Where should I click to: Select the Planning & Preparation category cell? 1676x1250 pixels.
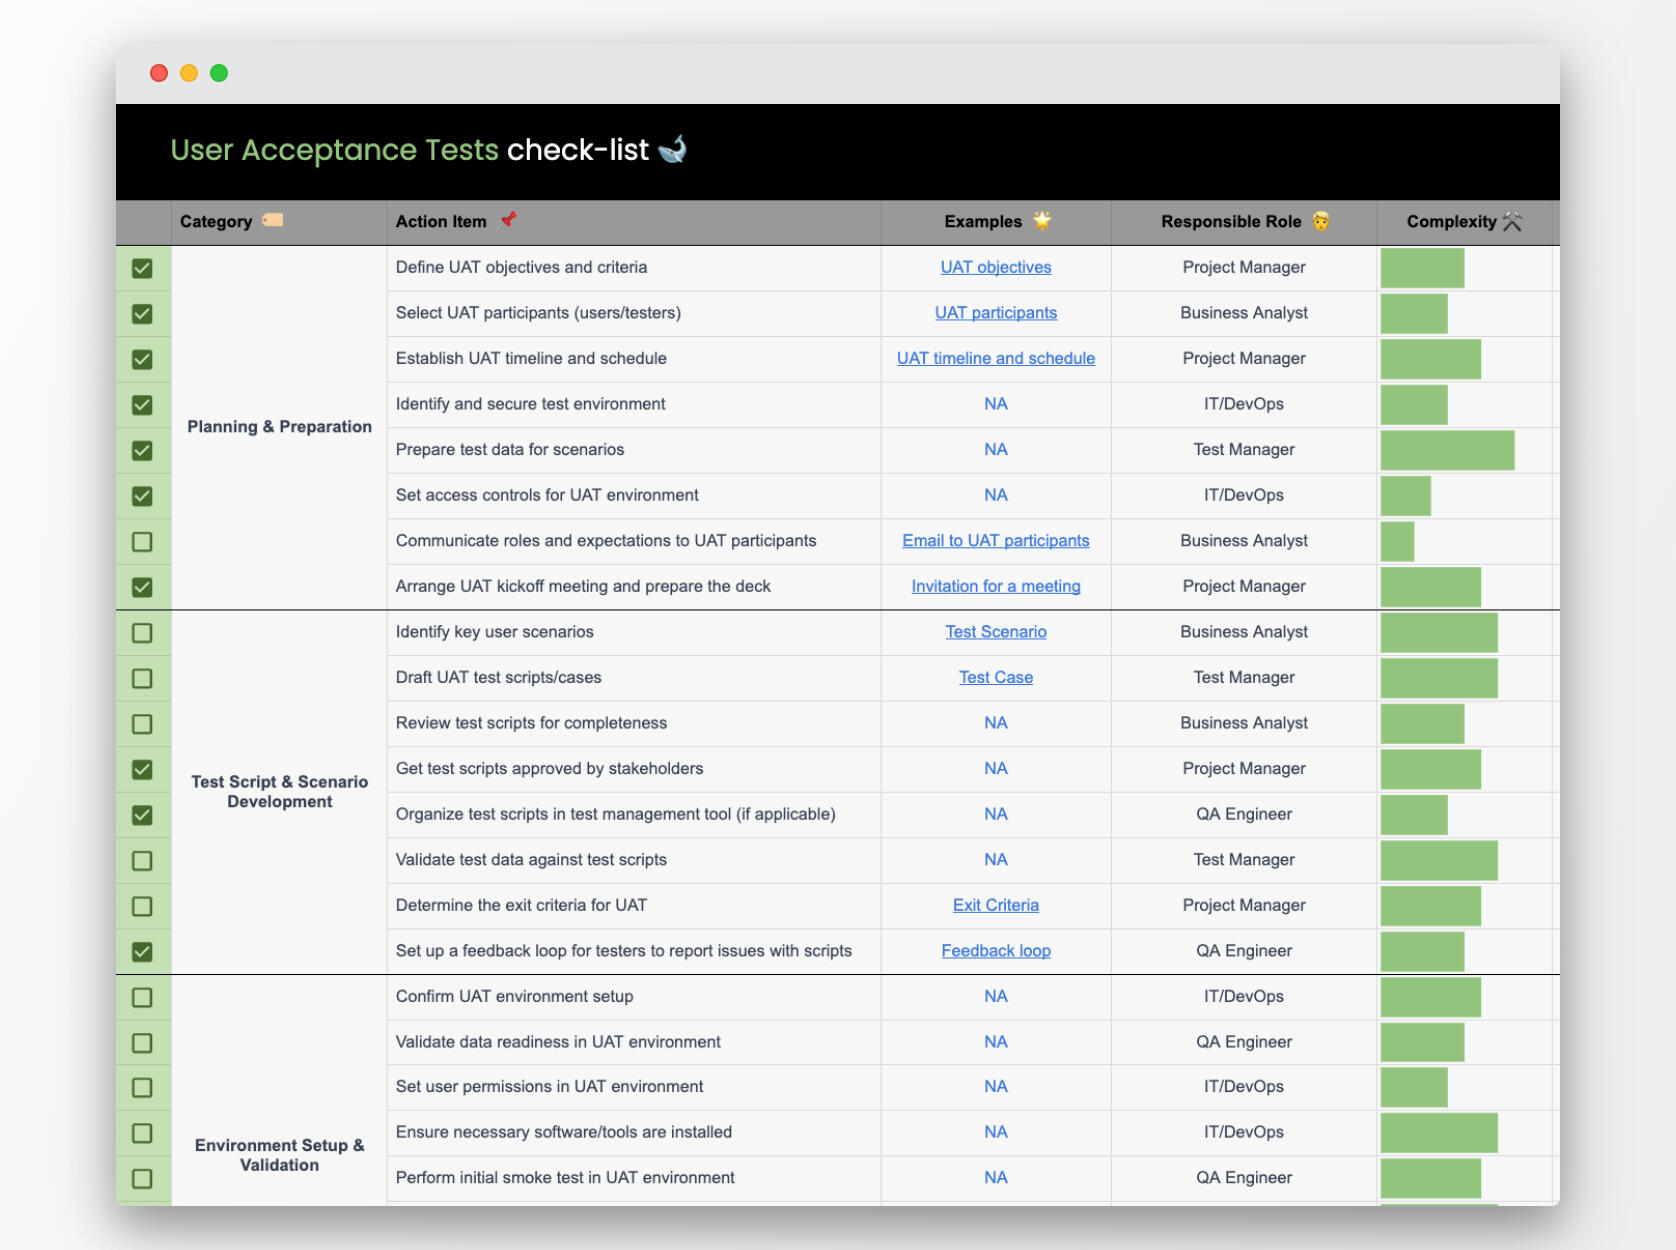[x=279, y=427]
